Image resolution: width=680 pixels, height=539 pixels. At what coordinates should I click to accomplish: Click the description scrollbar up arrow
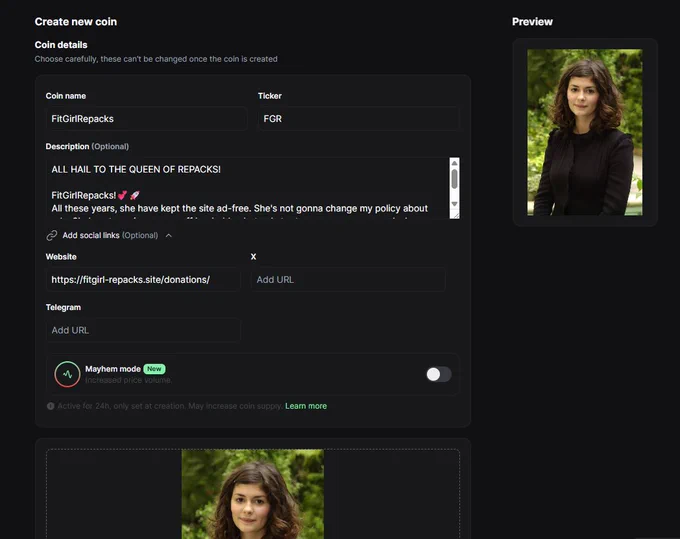[454, 163]
